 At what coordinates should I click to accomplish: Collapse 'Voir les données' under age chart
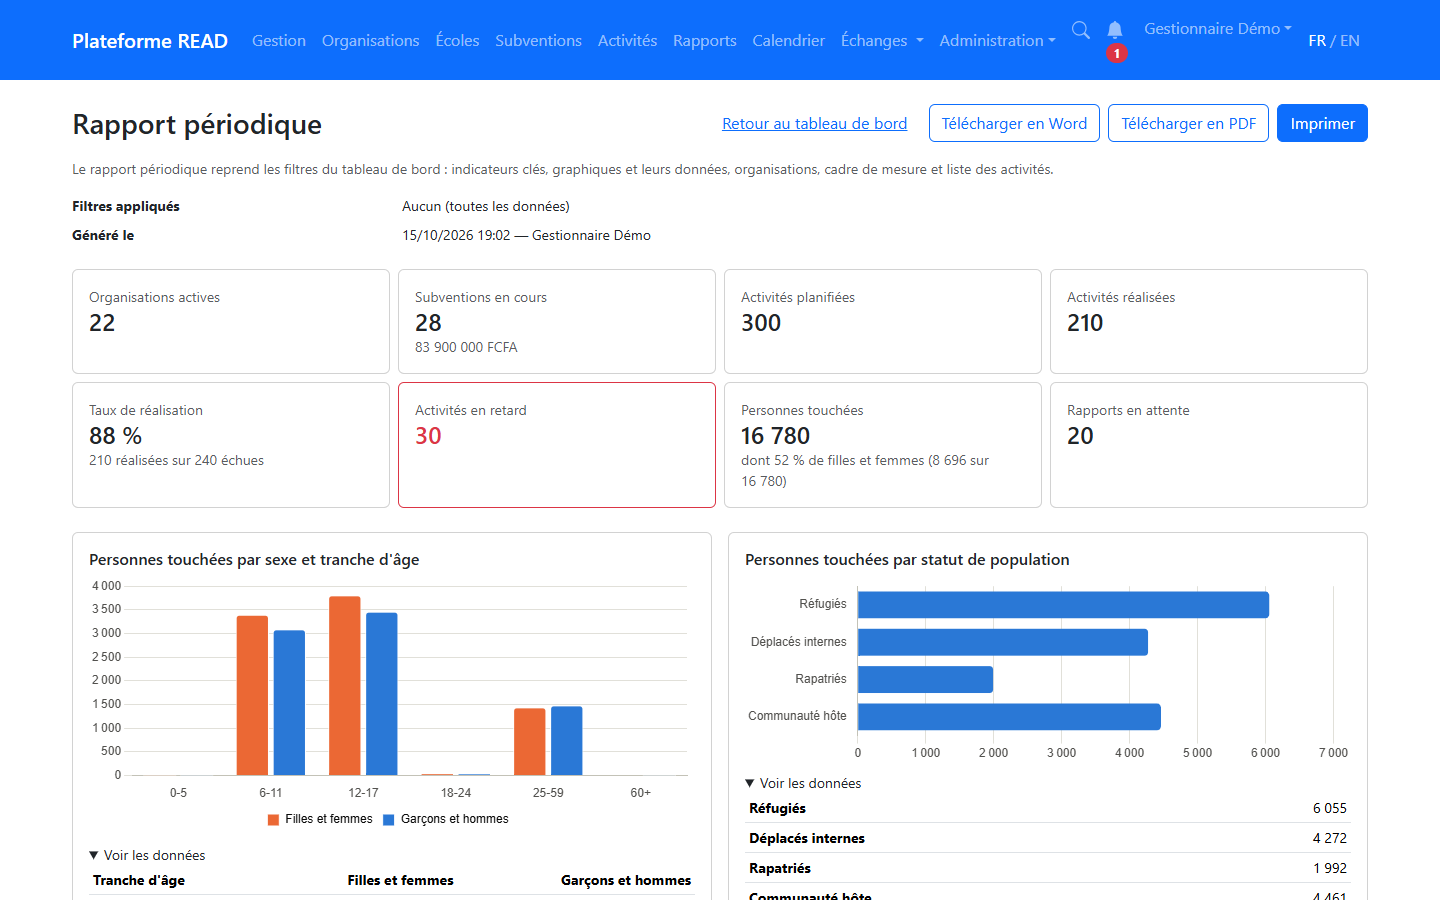pos(147,855)
